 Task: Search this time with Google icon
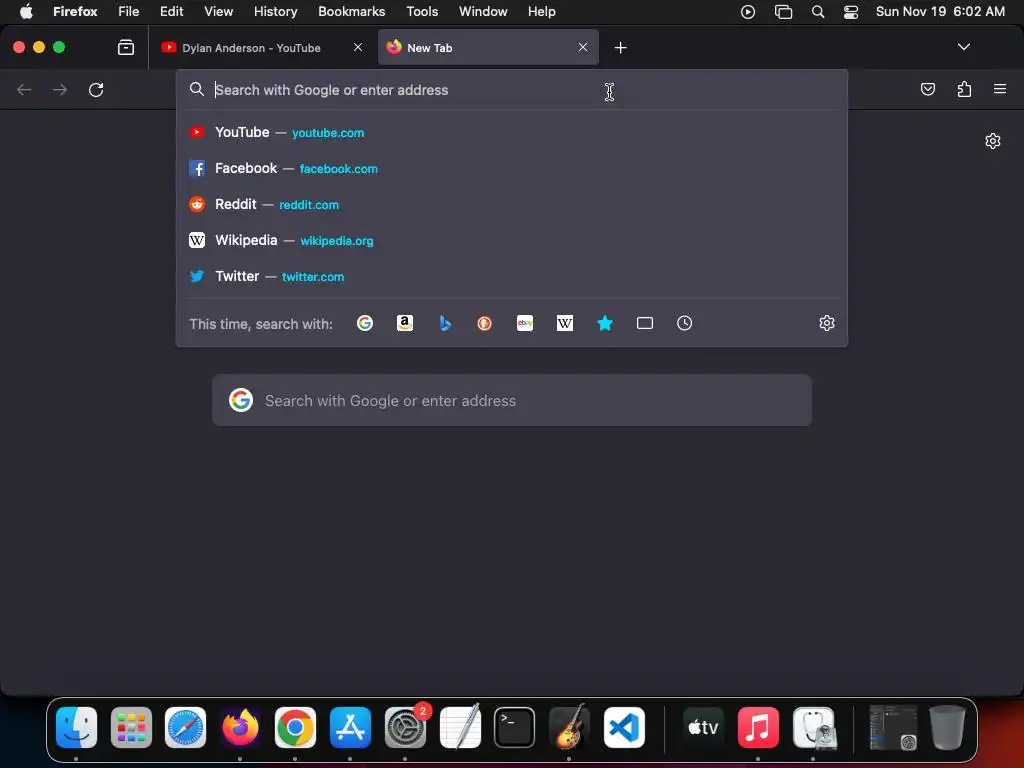[x=364, y=323]
